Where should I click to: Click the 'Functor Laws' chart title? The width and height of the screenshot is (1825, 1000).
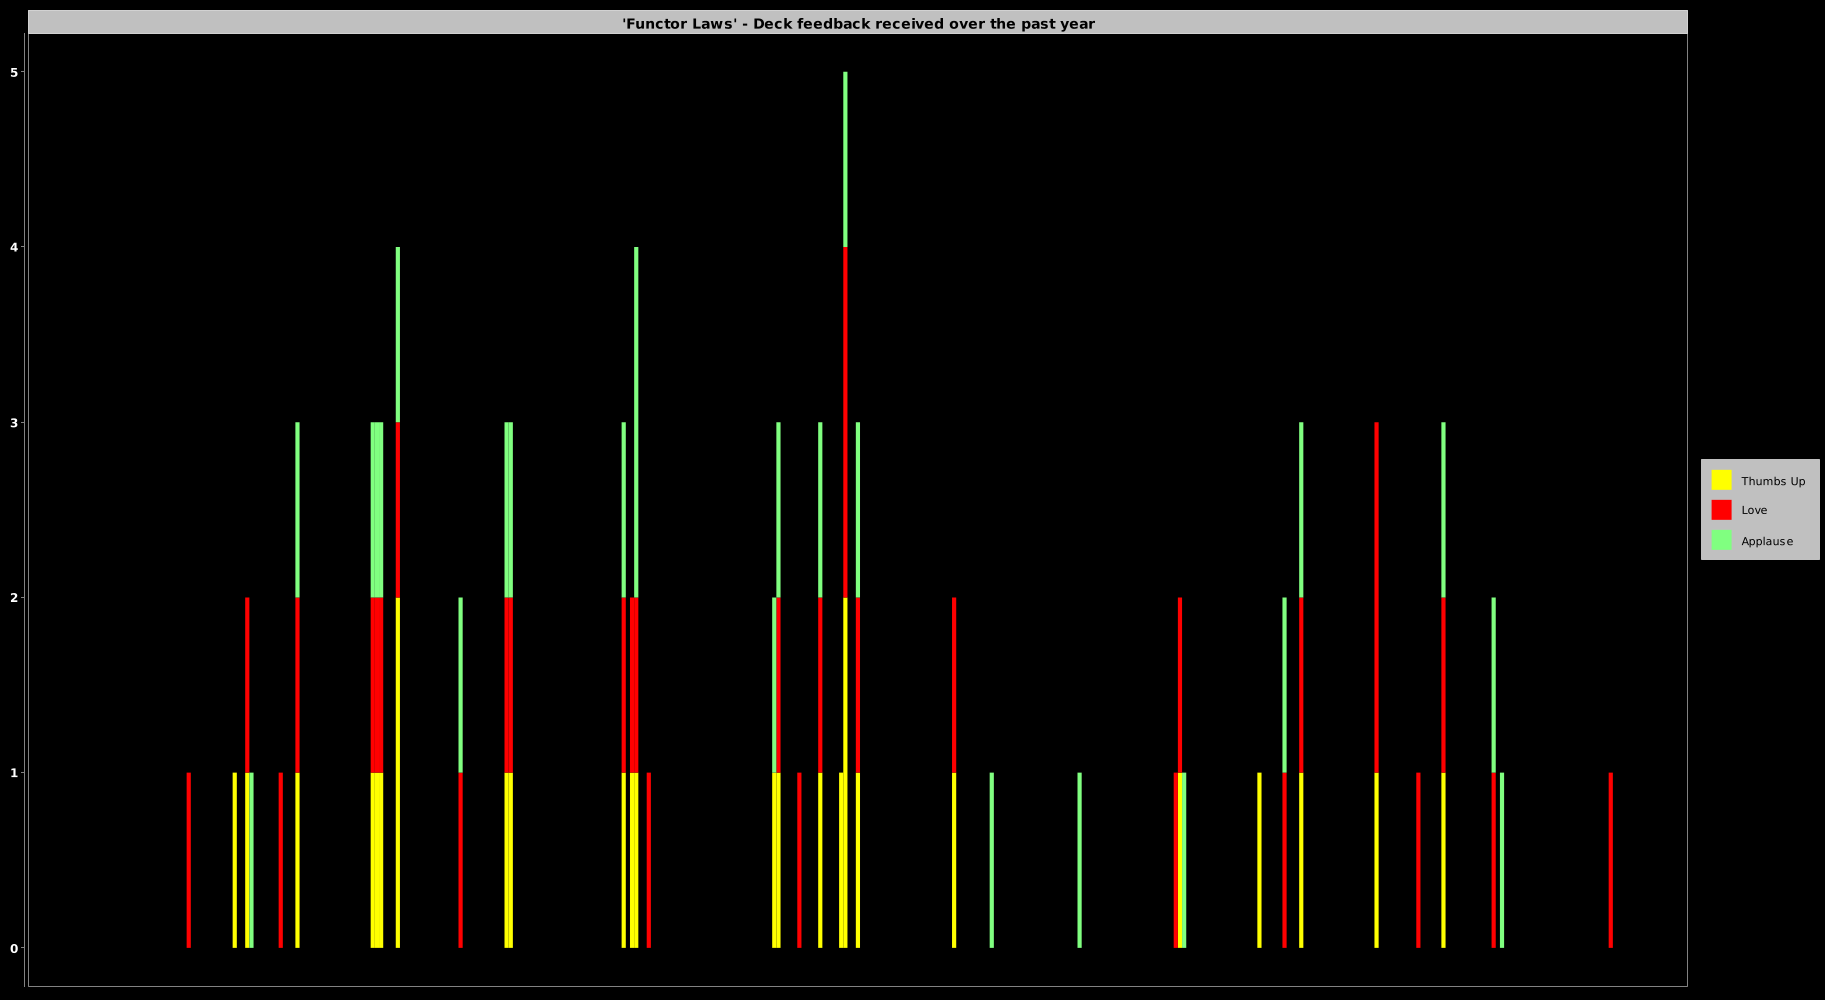[x=858, y=23]
